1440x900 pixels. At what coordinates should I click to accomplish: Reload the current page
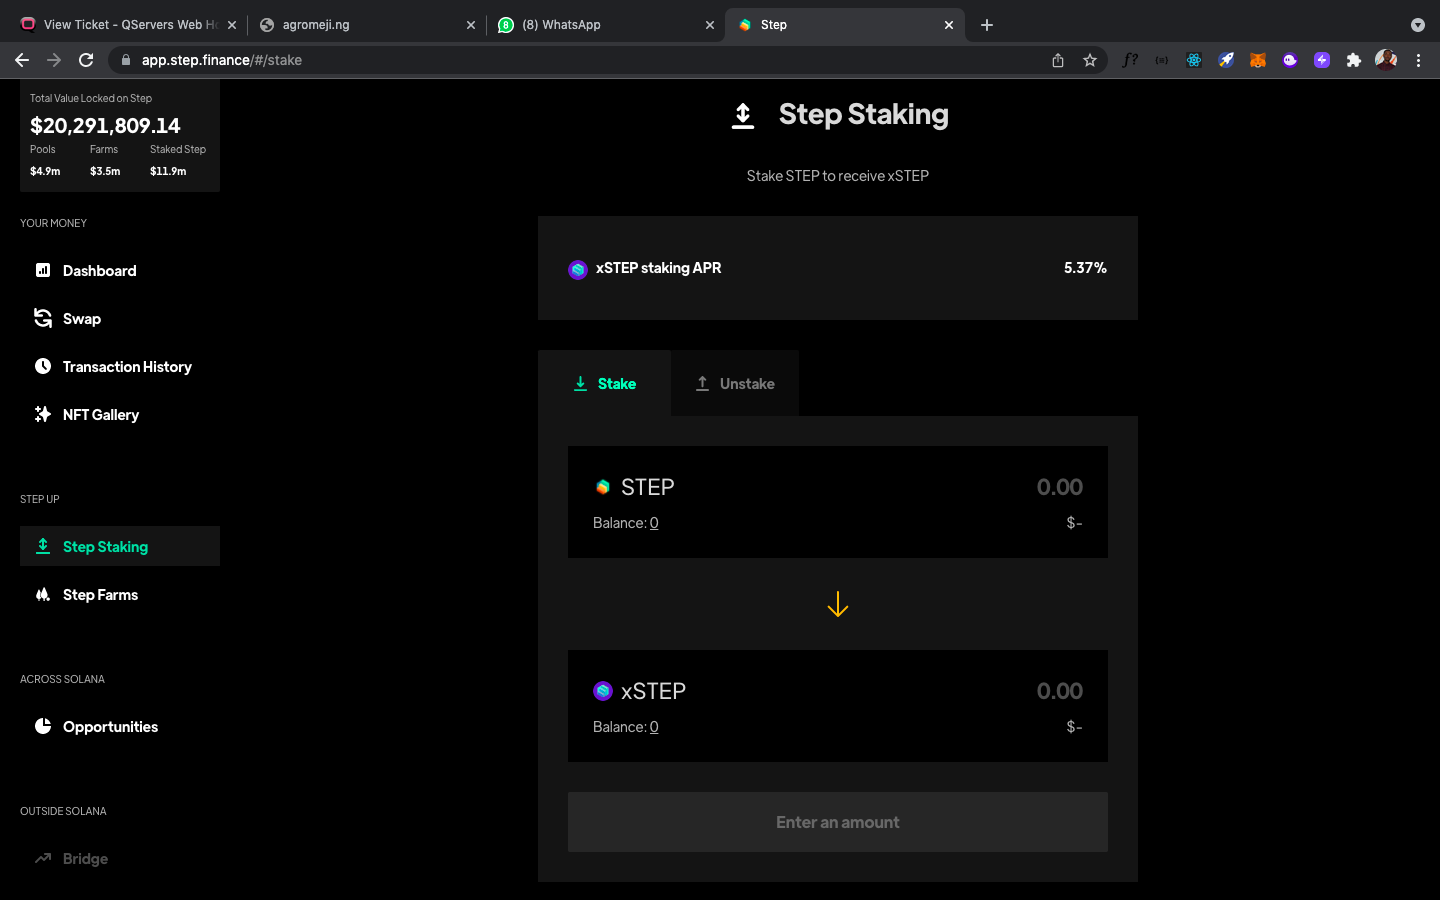point(86,60)
